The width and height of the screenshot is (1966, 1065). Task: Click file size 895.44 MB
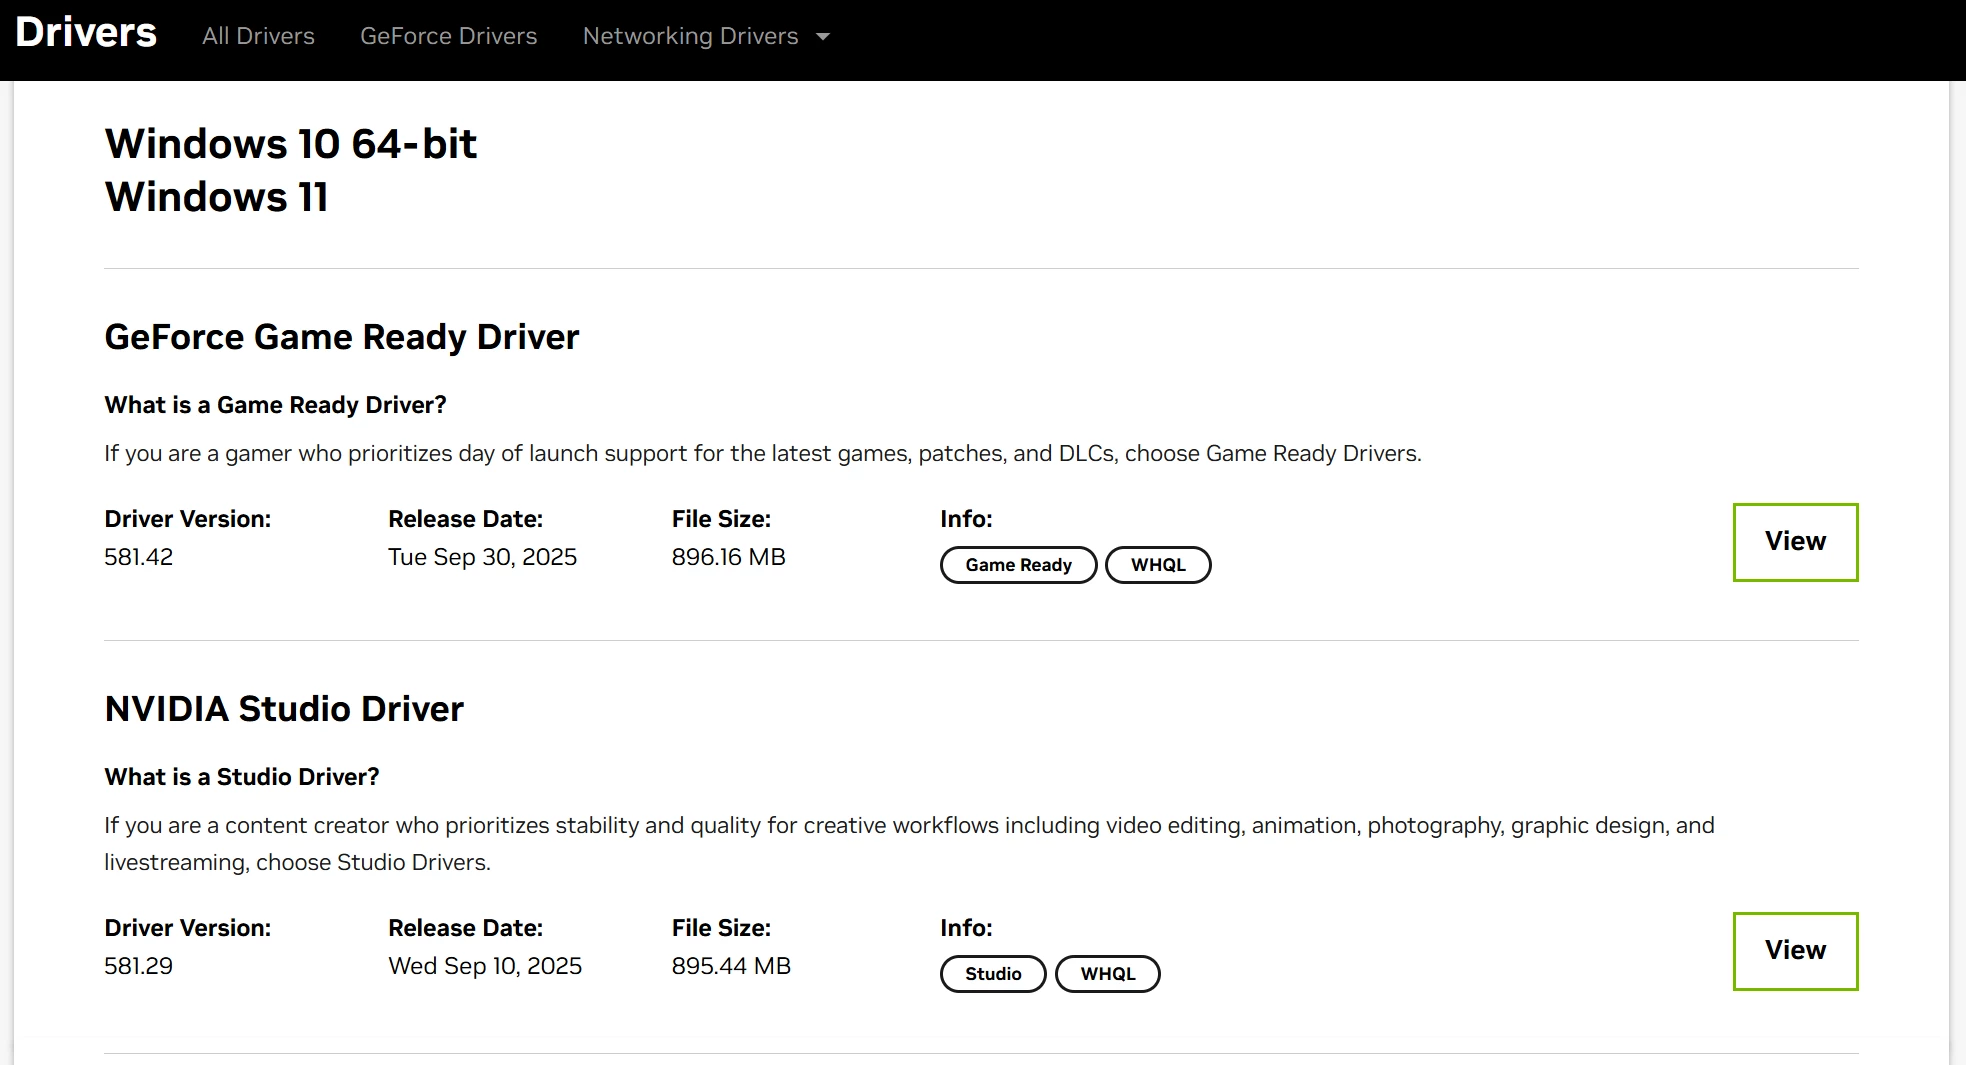point(731,966)
